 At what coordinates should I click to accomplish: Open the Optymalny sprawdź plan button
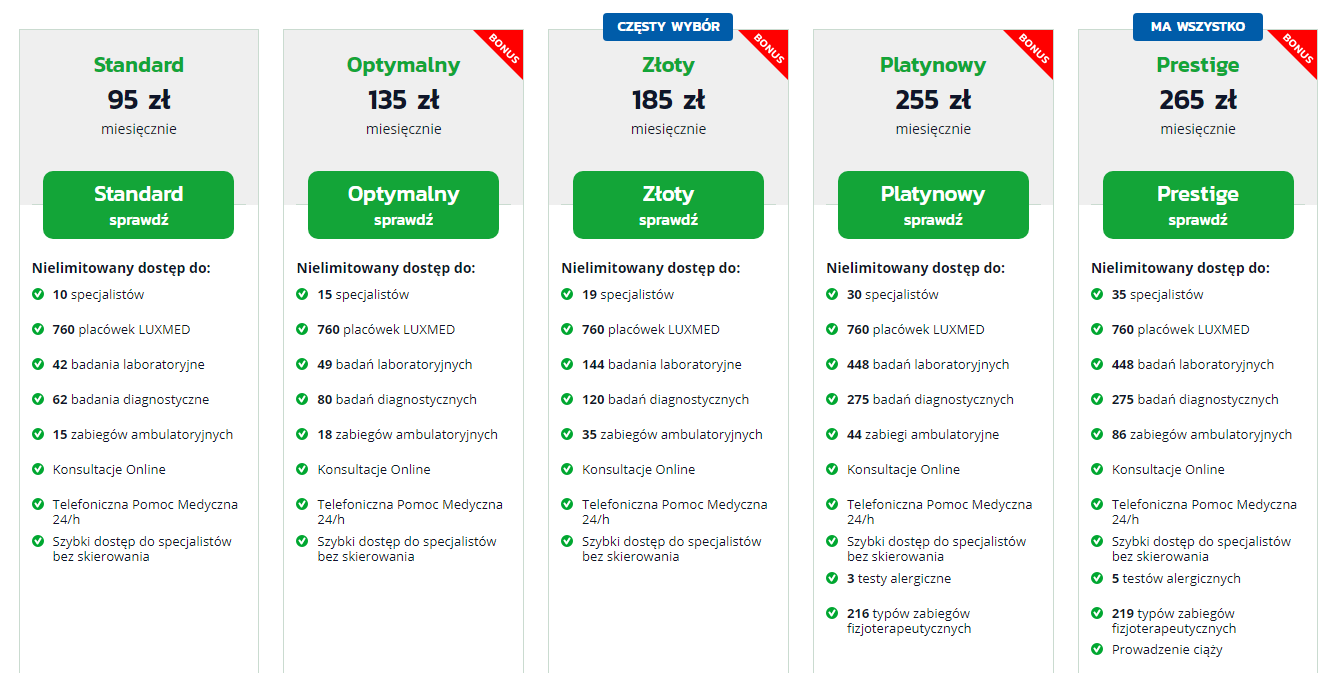[403, 205]
